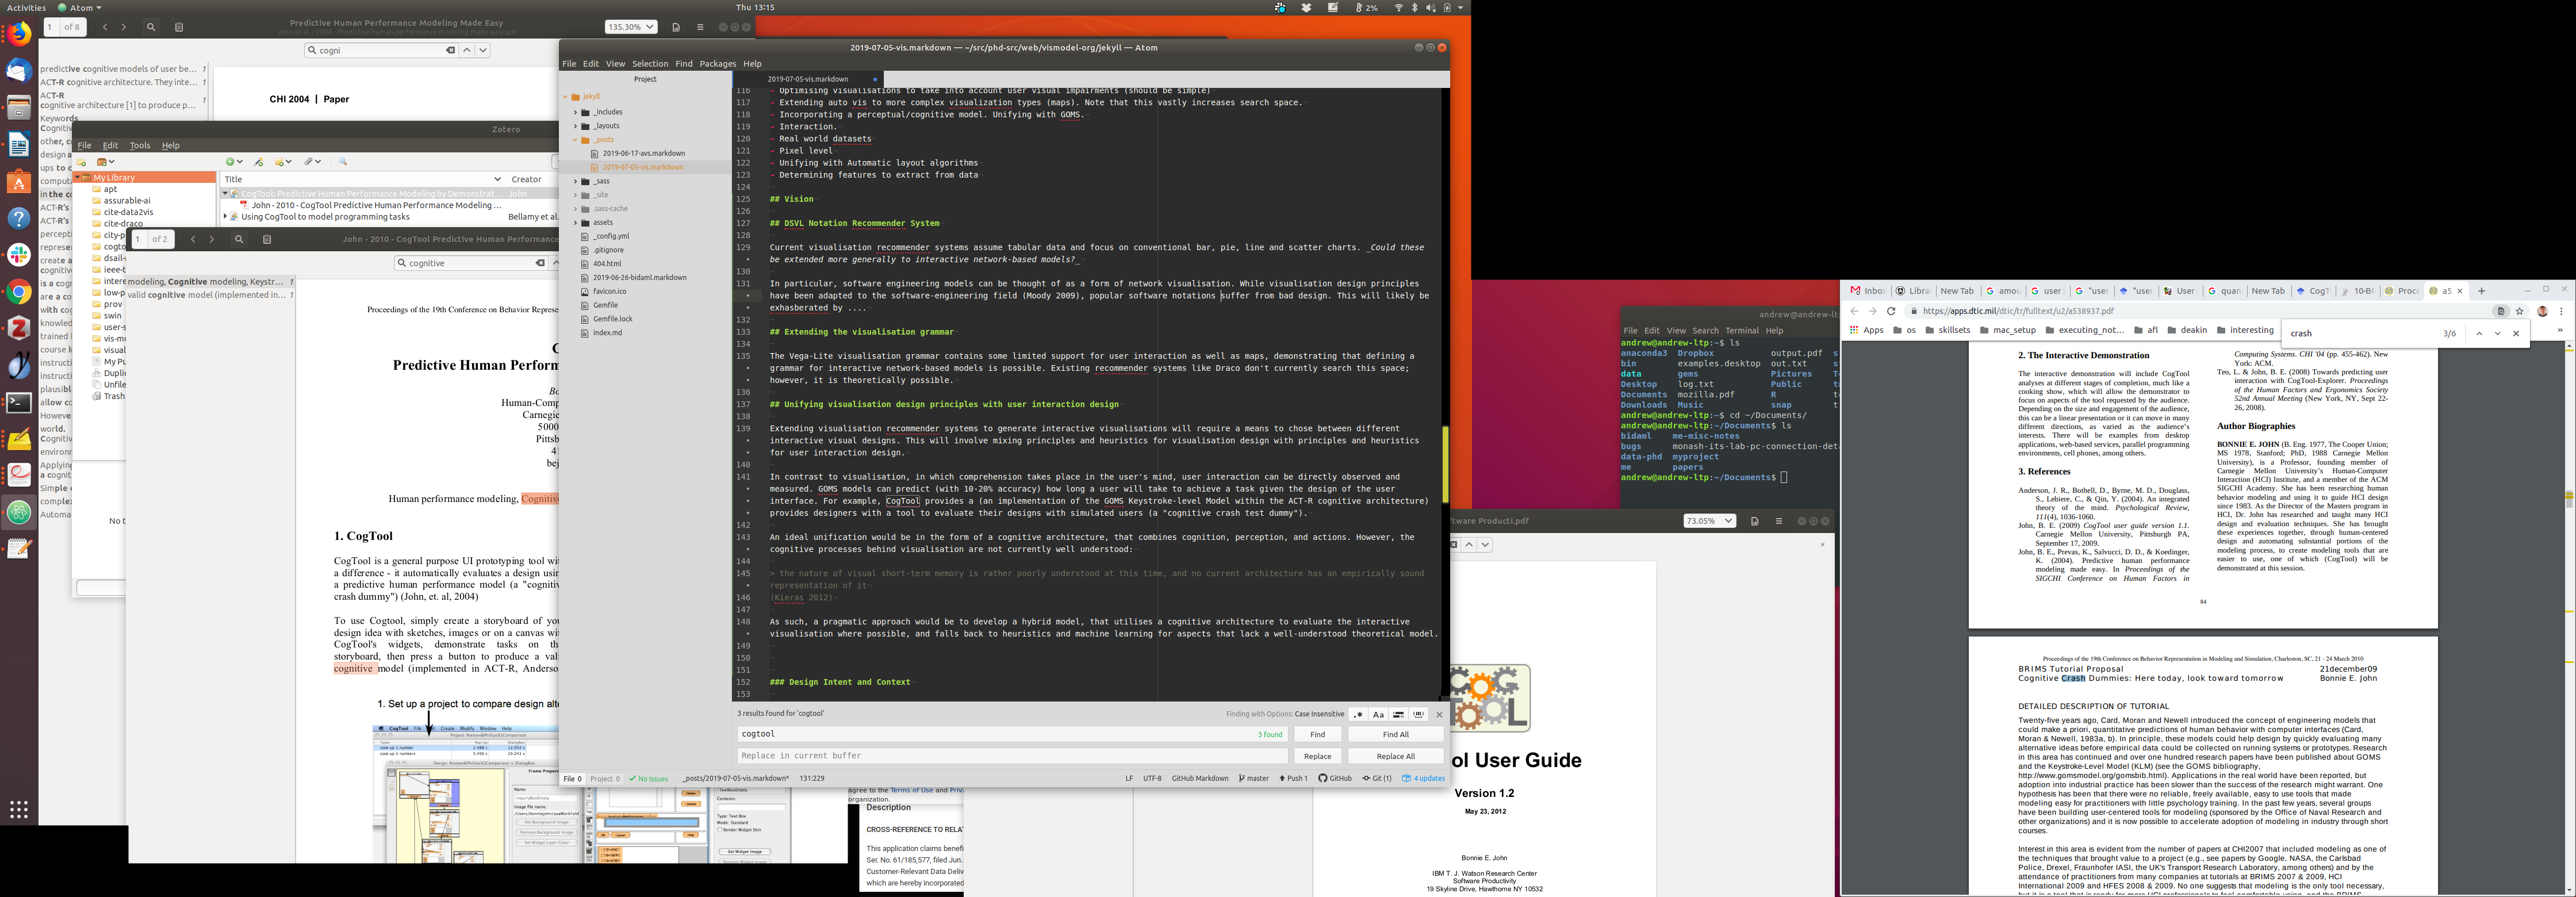Bookmark page with Chrome star icon
Image resolution: width=2576 pixels, height=897 pixels.
click(x=2520, y=311)
